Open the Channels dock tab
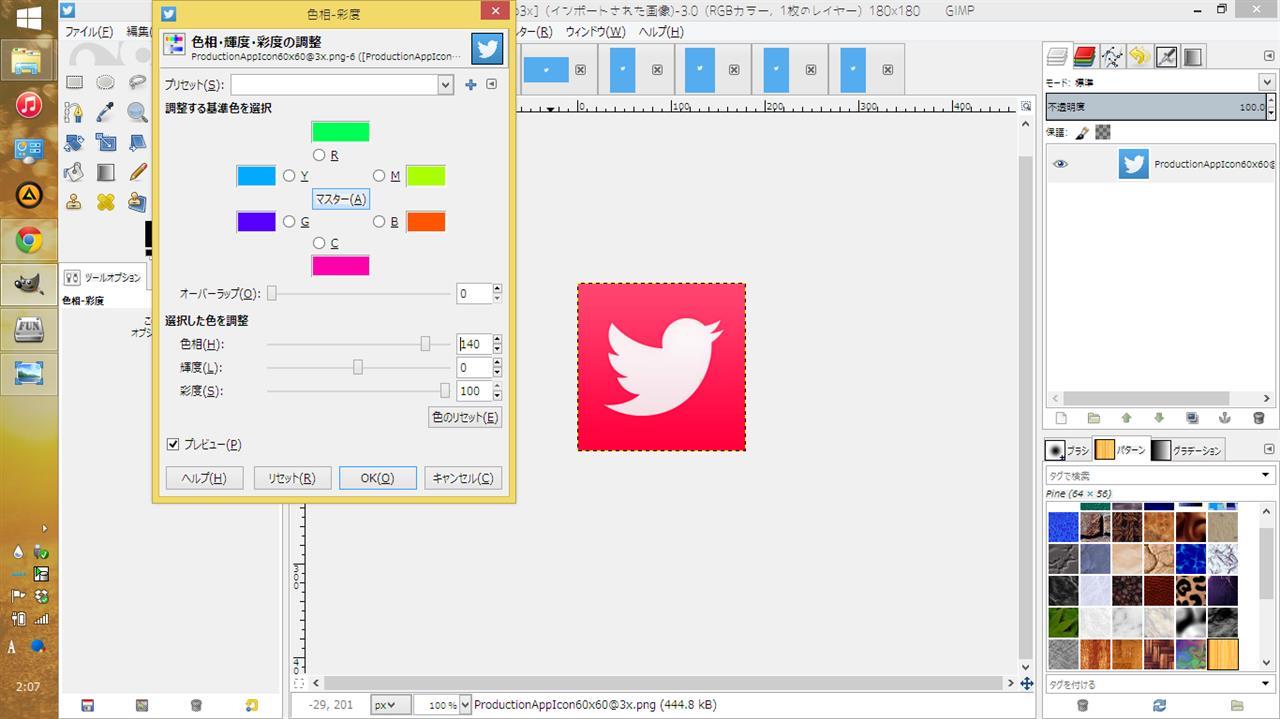 [x=1084, y=57]
